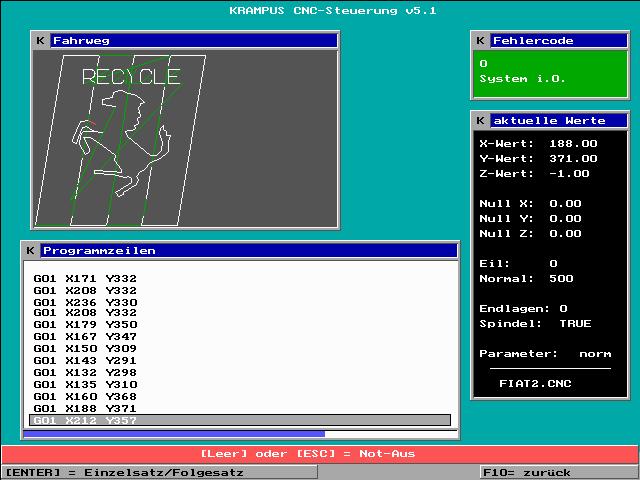Viewport: 640px width, 480px height.
Task: Click the System i.O. status message
Action: tap(522, 79)
